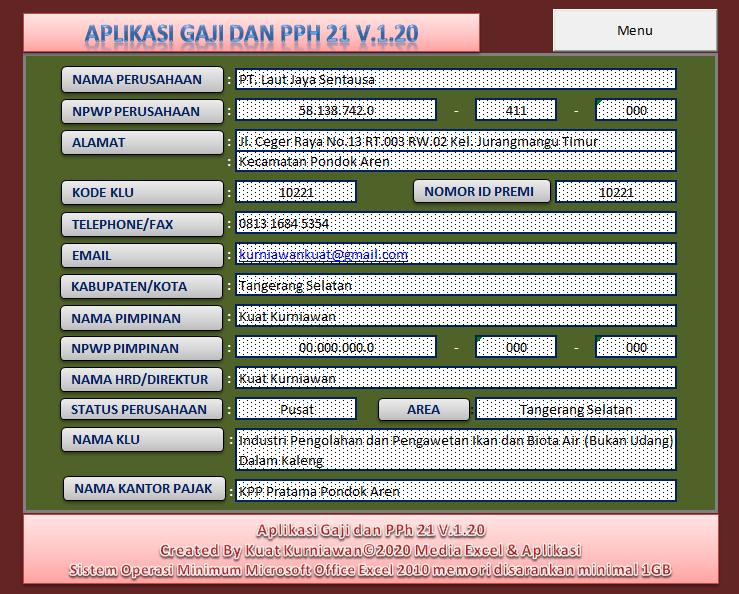
Task: Select company name field PT. Laut Jaya Sentausa
Action: click(x=456, y=79)
